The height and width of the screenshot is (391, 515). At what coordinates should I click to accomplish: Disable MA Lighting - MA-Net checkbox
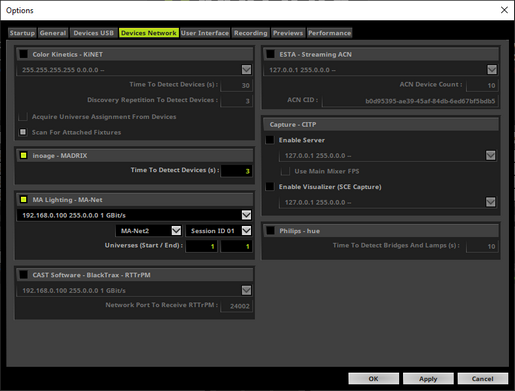[x=24, y=200]
